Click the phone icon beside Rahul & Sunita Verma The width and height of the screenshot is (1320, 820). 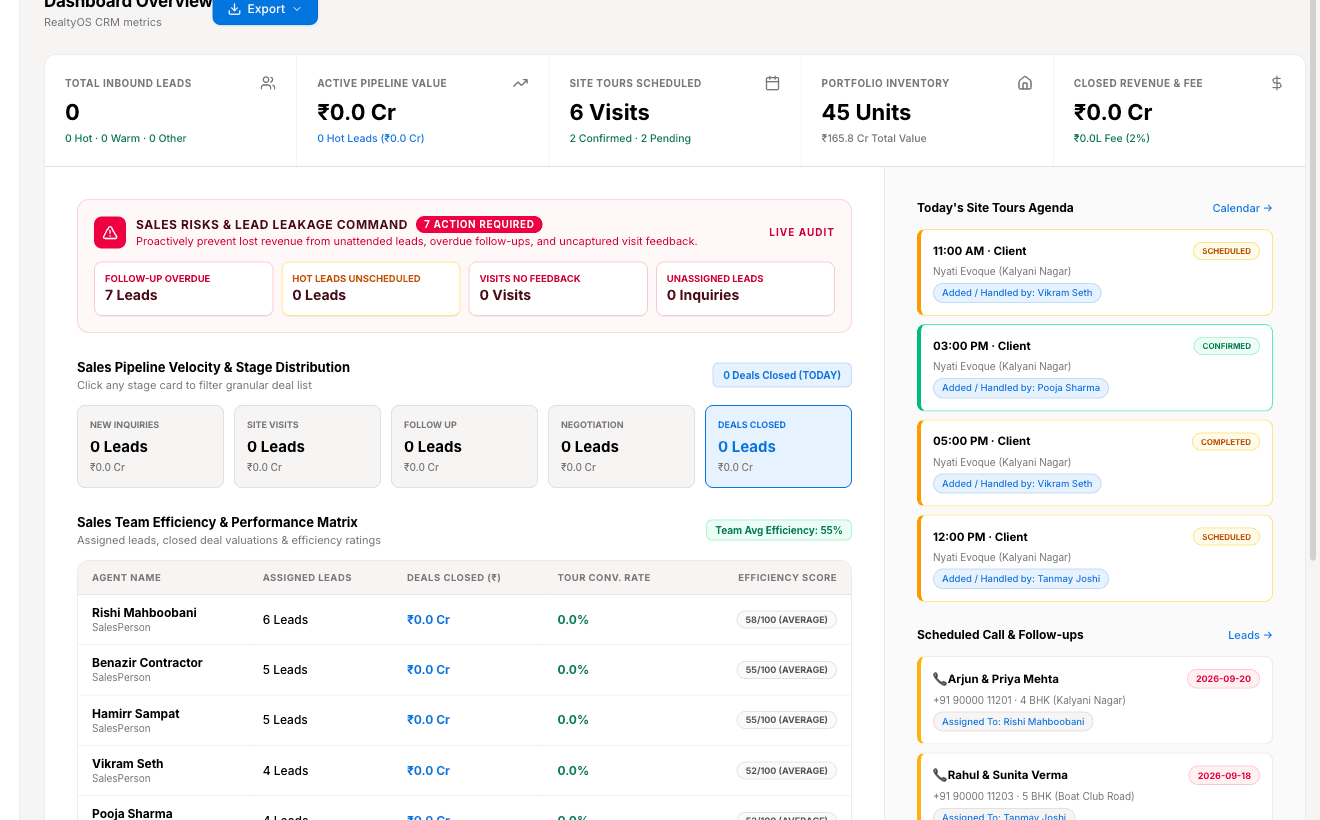point(940,775)
